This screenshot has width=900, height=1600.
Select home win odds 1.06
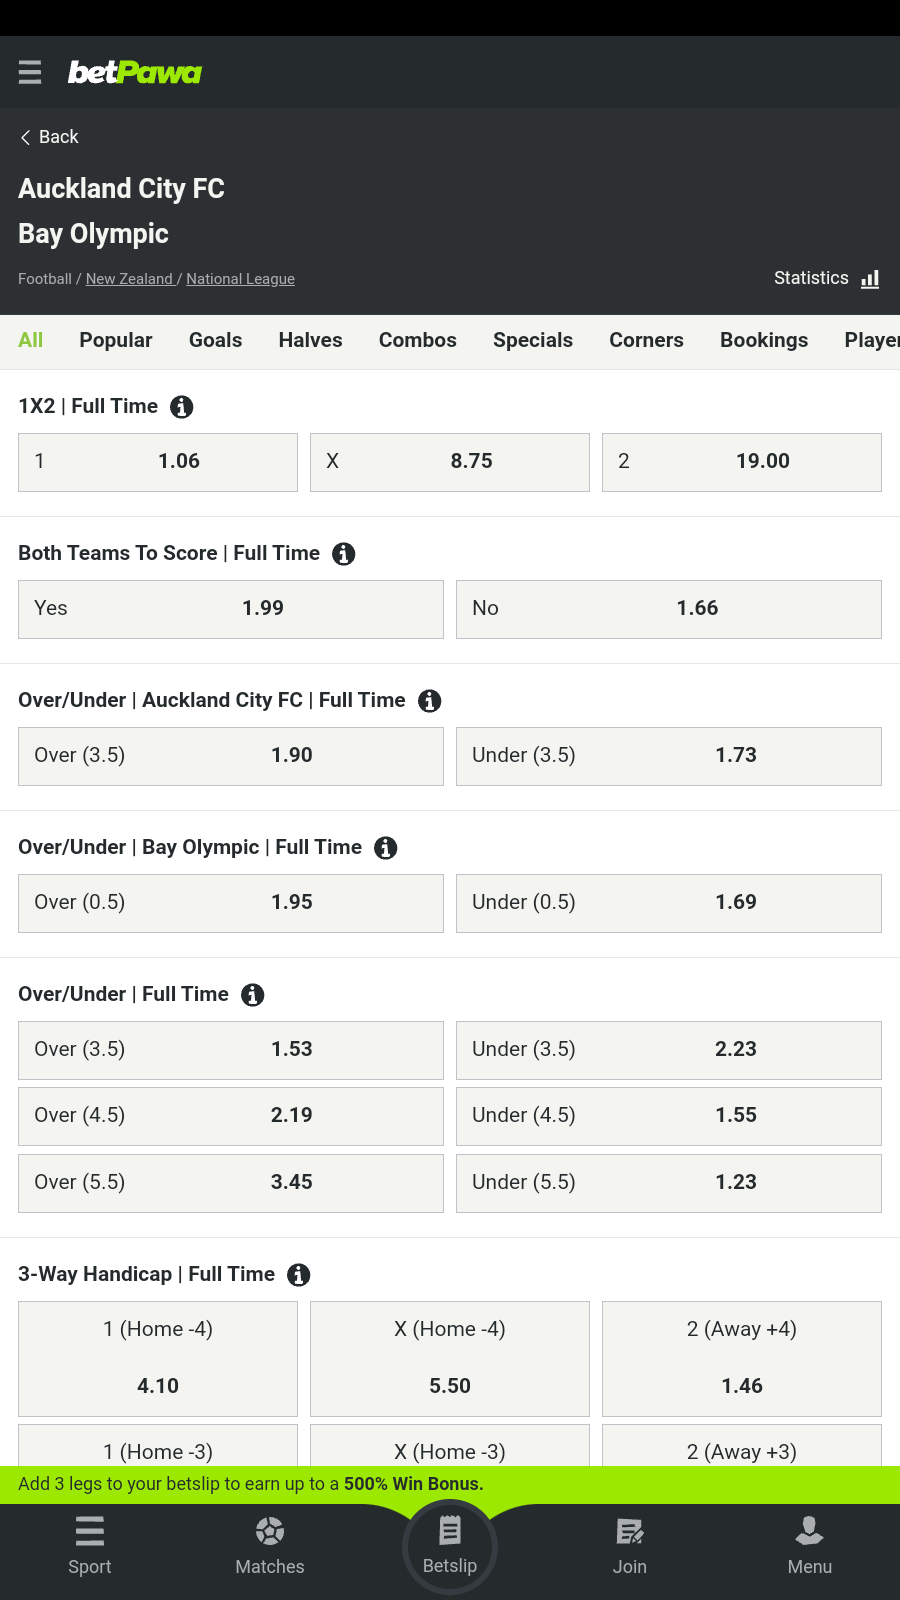coord(158,462)
